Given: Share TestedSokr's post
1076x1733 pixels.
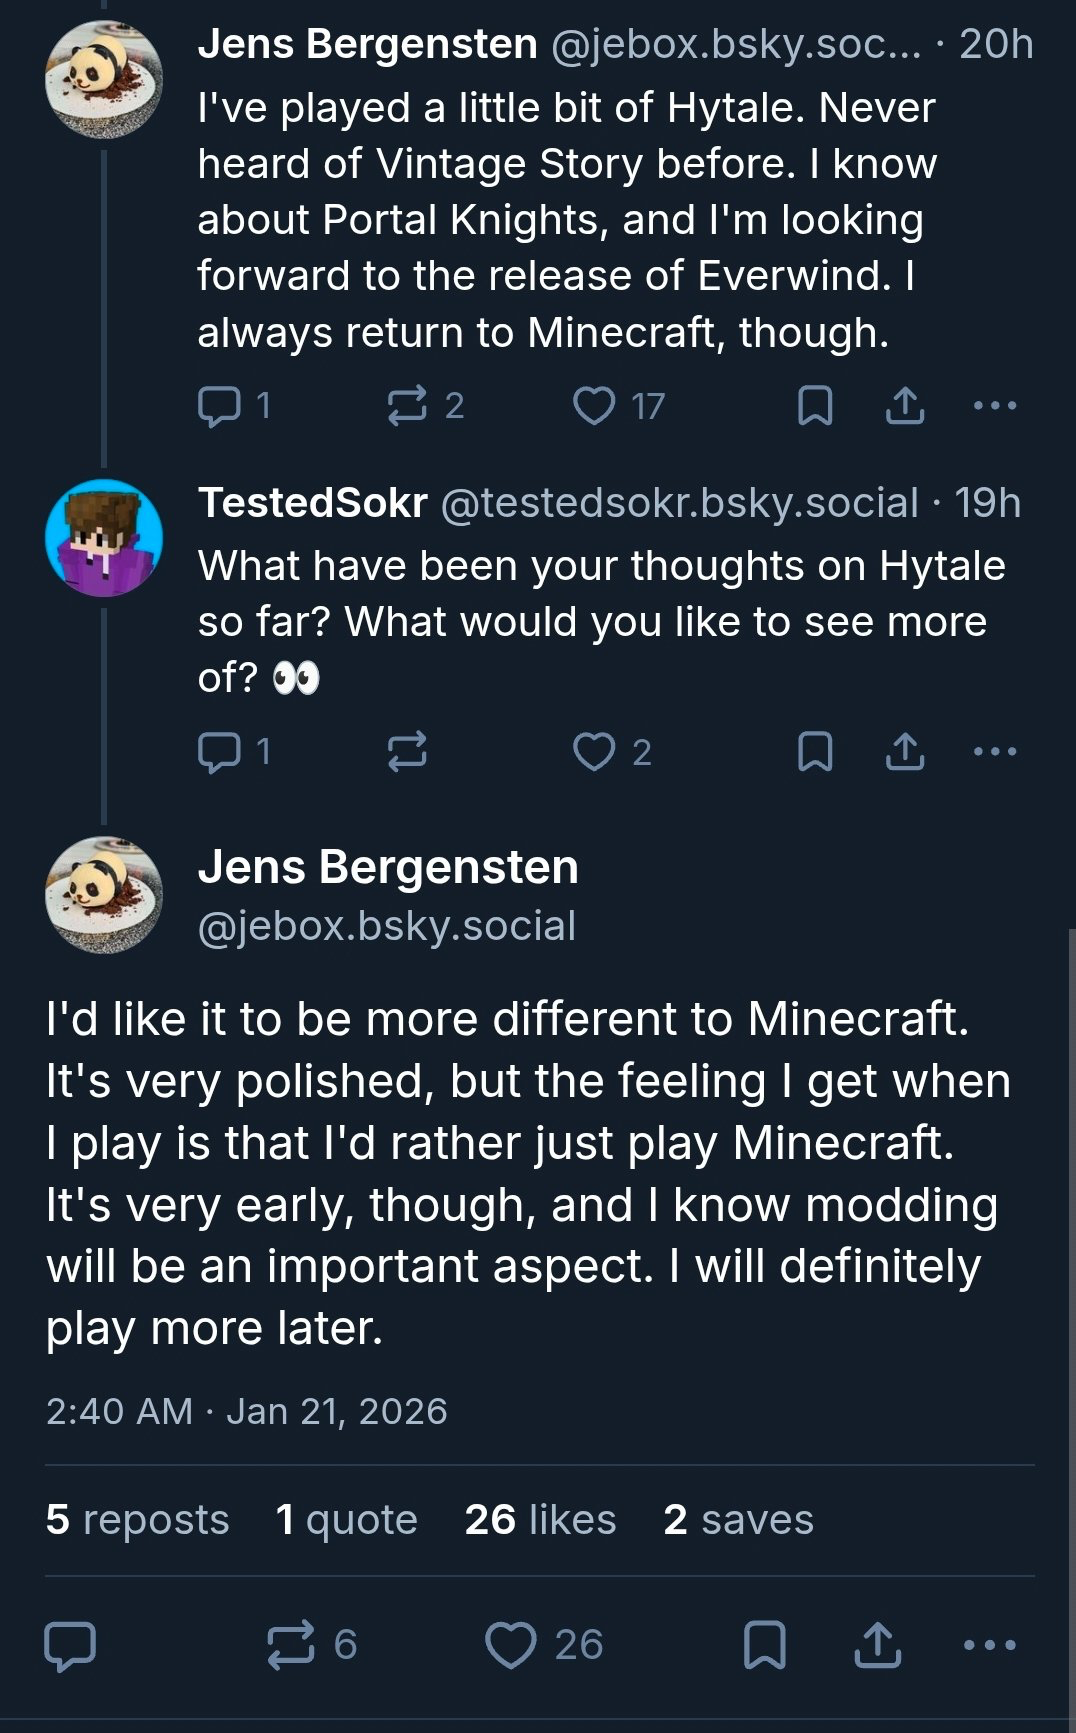Looking at the screenshot, I should pyautogui.click(x=905, y=752).
